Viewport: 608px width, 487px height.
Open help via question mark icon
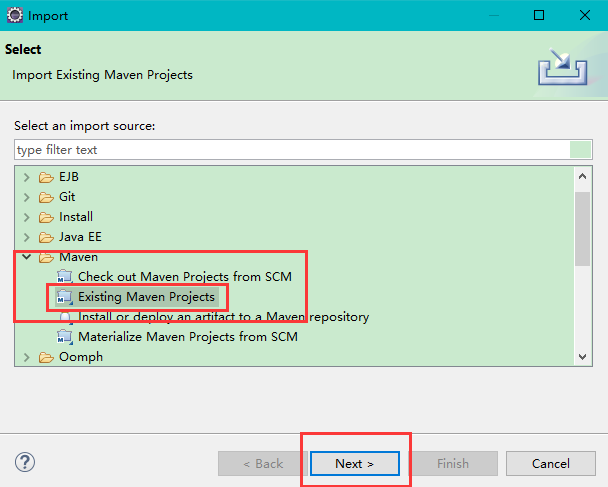point(25,462)
